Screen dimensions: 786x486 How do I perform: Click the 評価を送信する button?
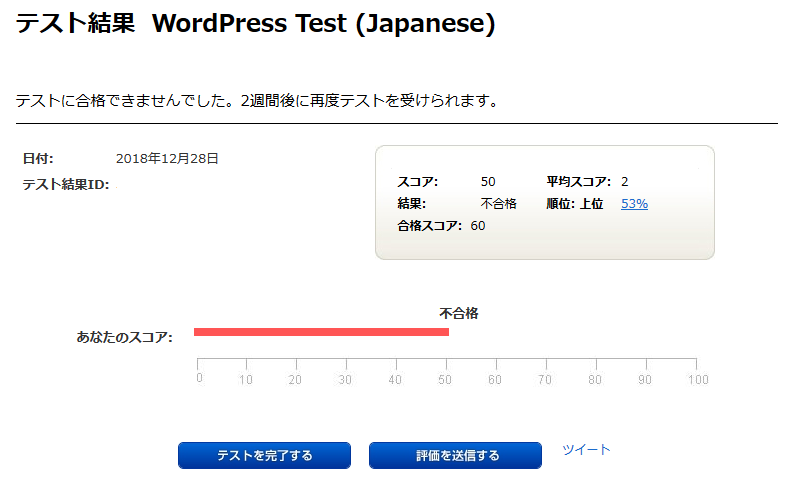455,455
